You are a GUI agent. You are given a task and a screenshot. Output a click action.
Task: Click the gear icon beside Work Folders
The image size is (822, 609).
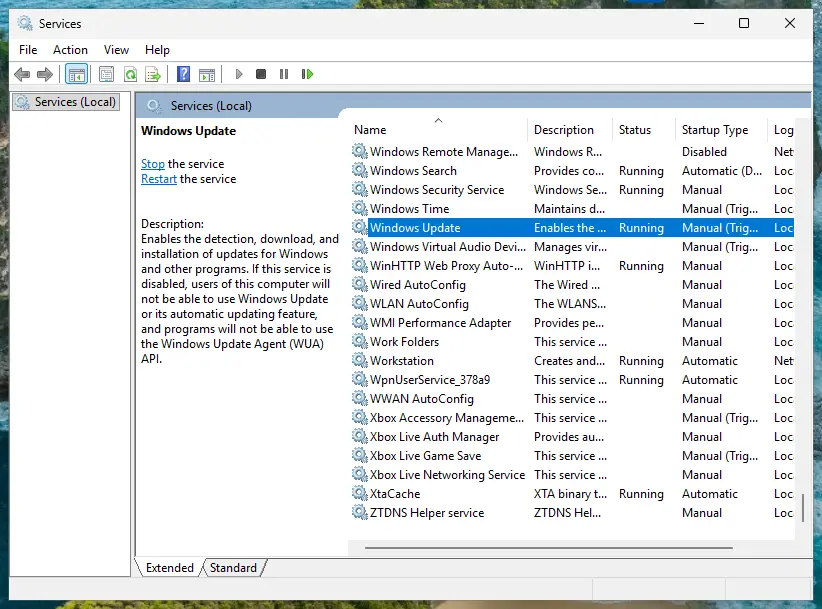point(360,342)
